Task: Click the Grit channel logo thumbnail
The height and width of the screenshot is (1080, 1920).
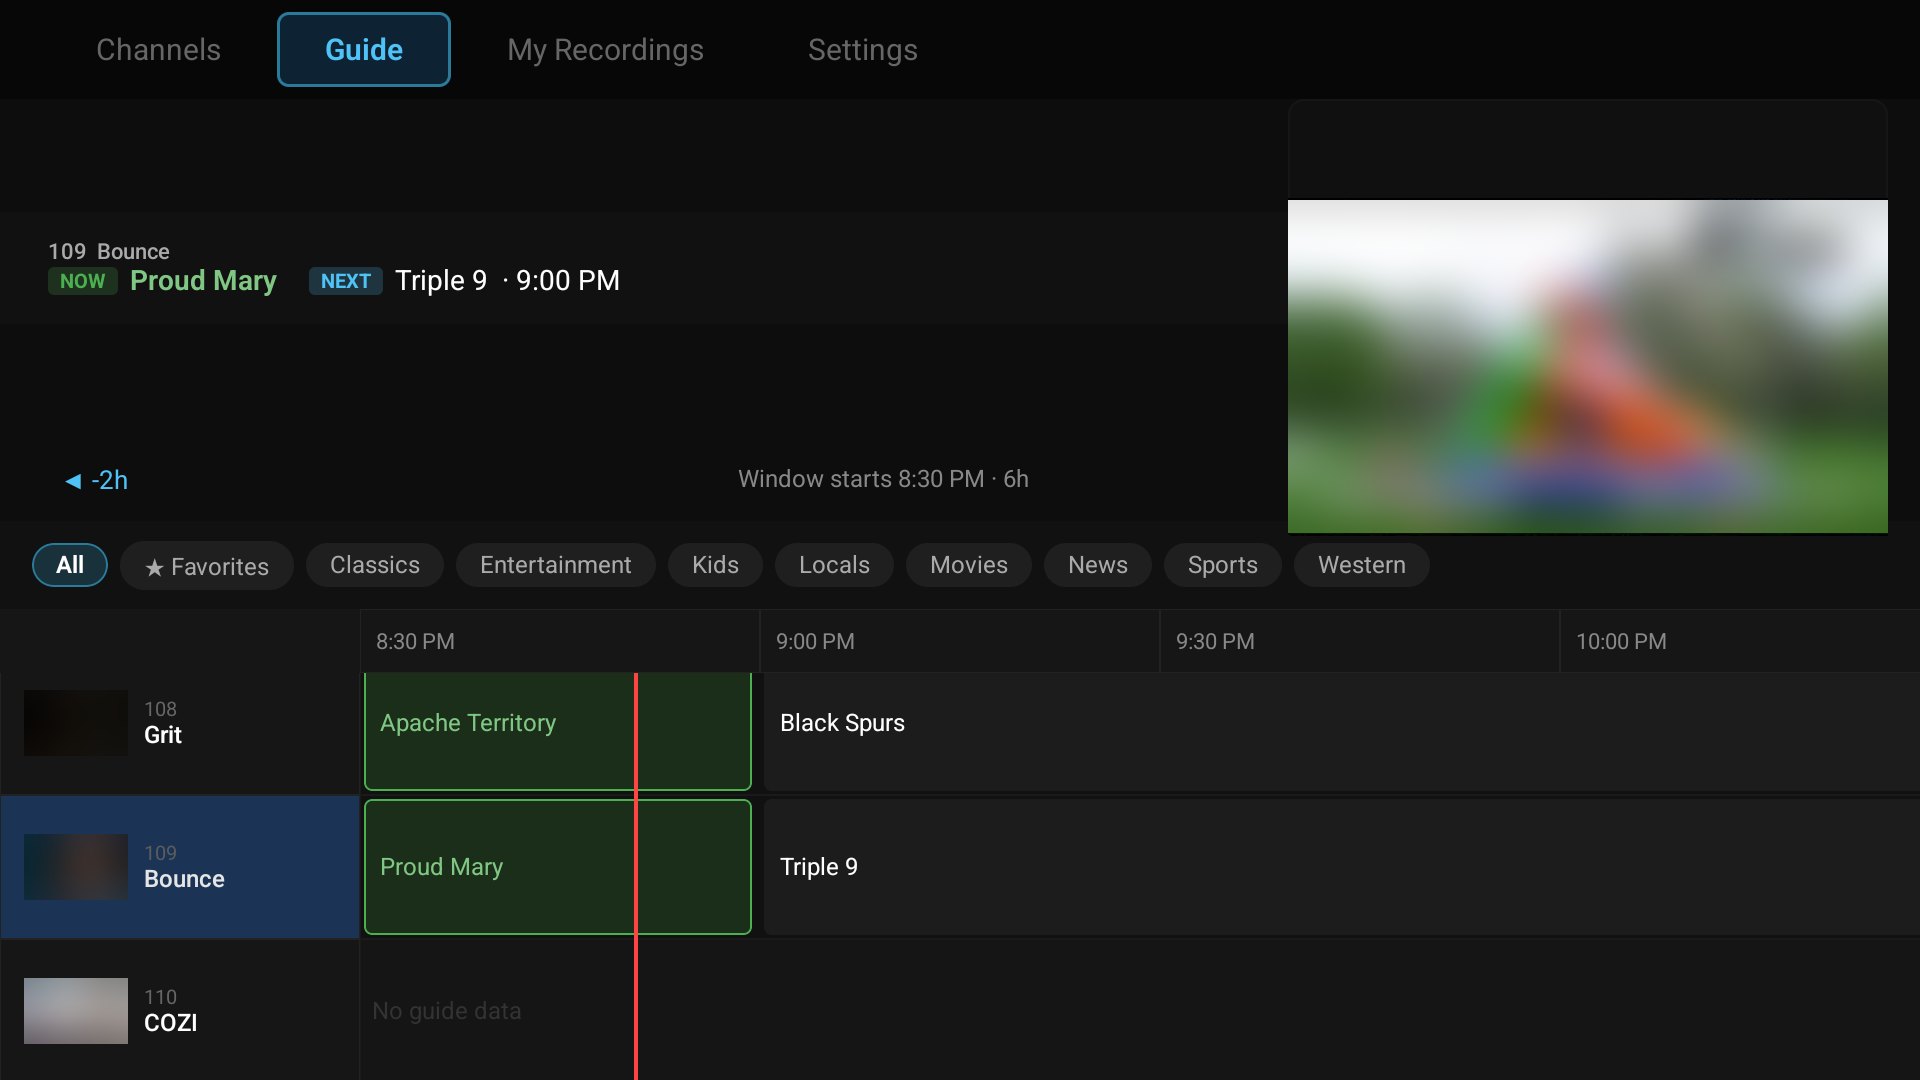Action: pos(76,723)
